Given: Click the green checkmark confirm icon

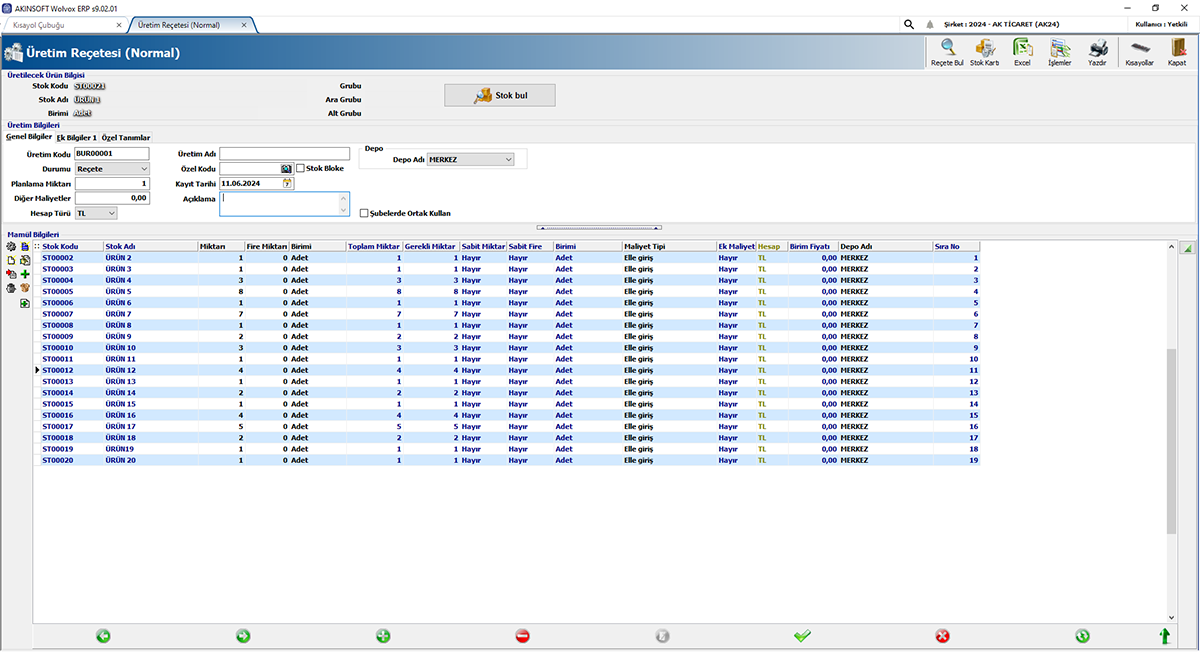Looking at the screenshot, I should pyautogui.click(x=802, y=634).
